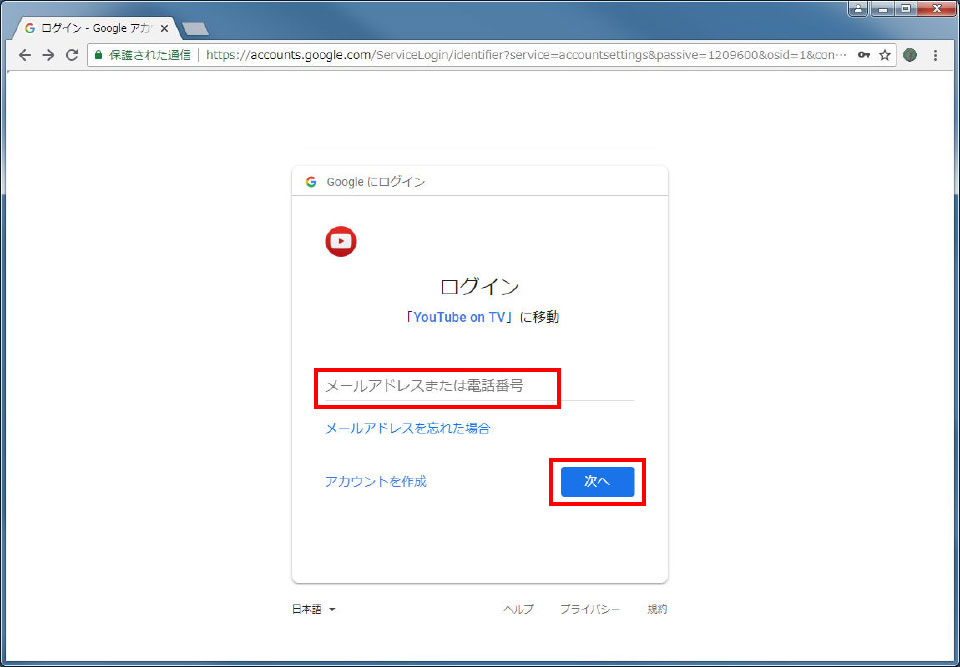Reload the current page
The width and height of the screenshot is (960, 667).
pos(72,55)
